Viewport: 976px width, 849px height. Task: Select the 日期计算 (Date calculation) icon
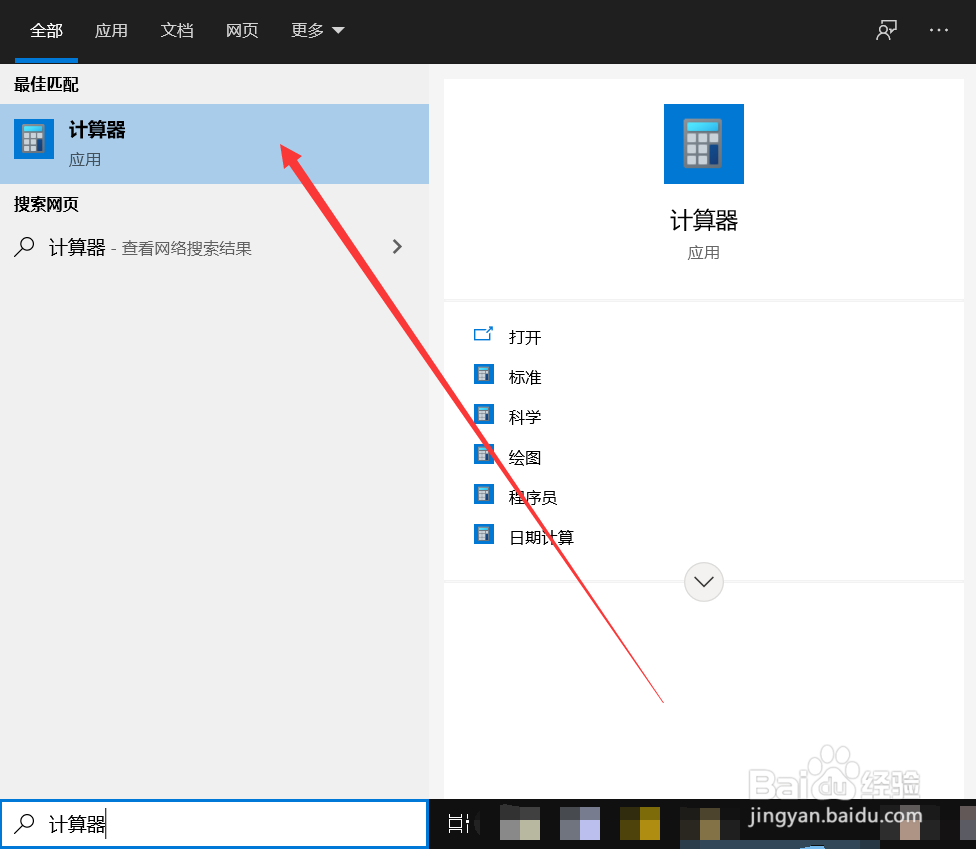pyautogui.click(x=483, y=536)
